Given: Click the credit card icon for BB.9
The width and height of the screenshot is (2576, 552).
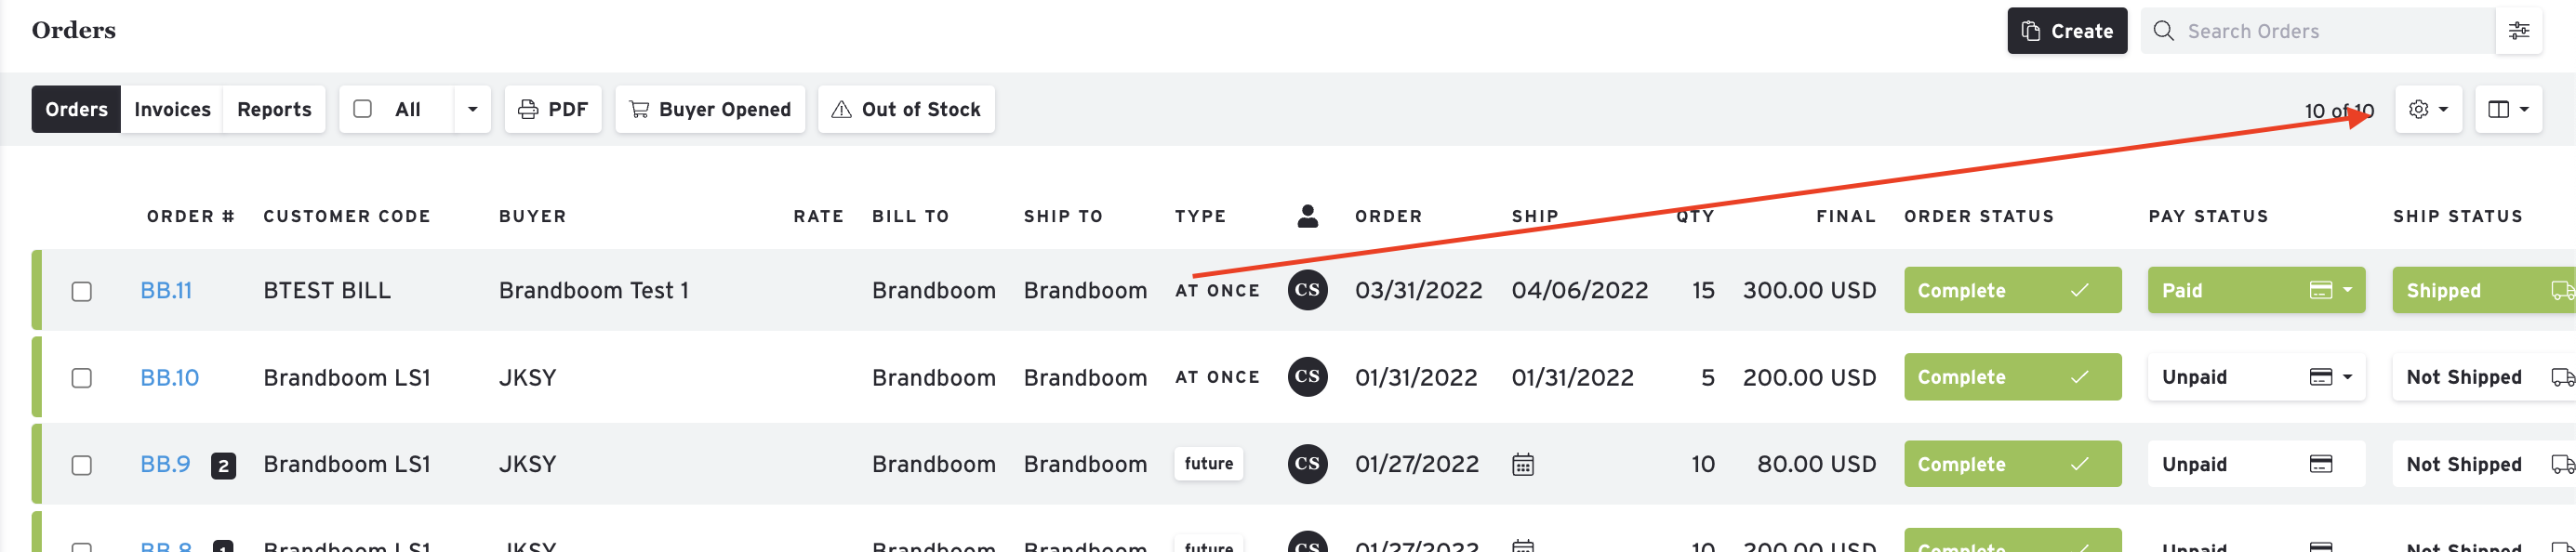Looking at the screenshot, I should click(2321, 464).
